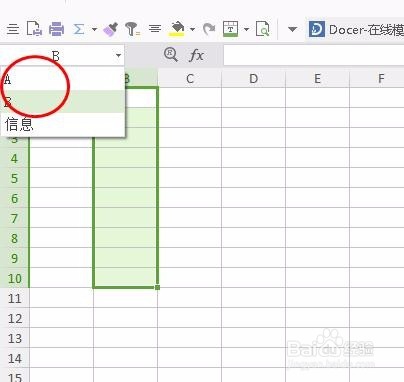Click the fx insert function button

(196, 55)
